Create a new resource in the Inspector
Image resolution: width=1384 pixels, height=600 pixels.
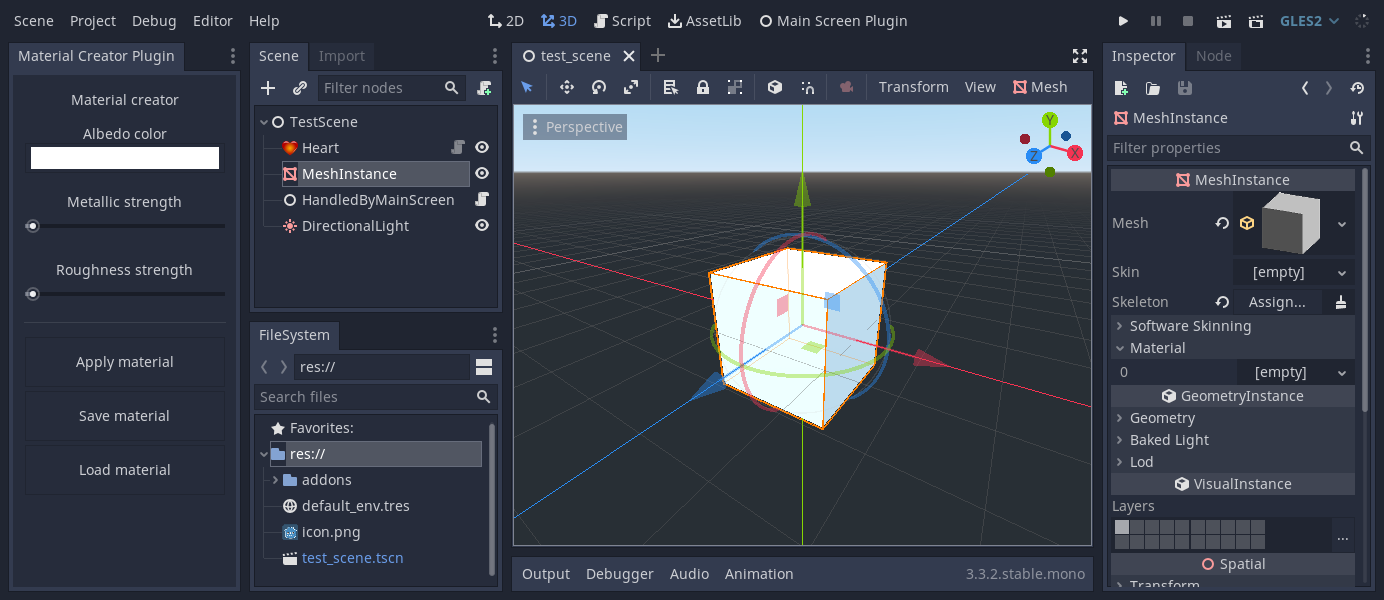1120,87
